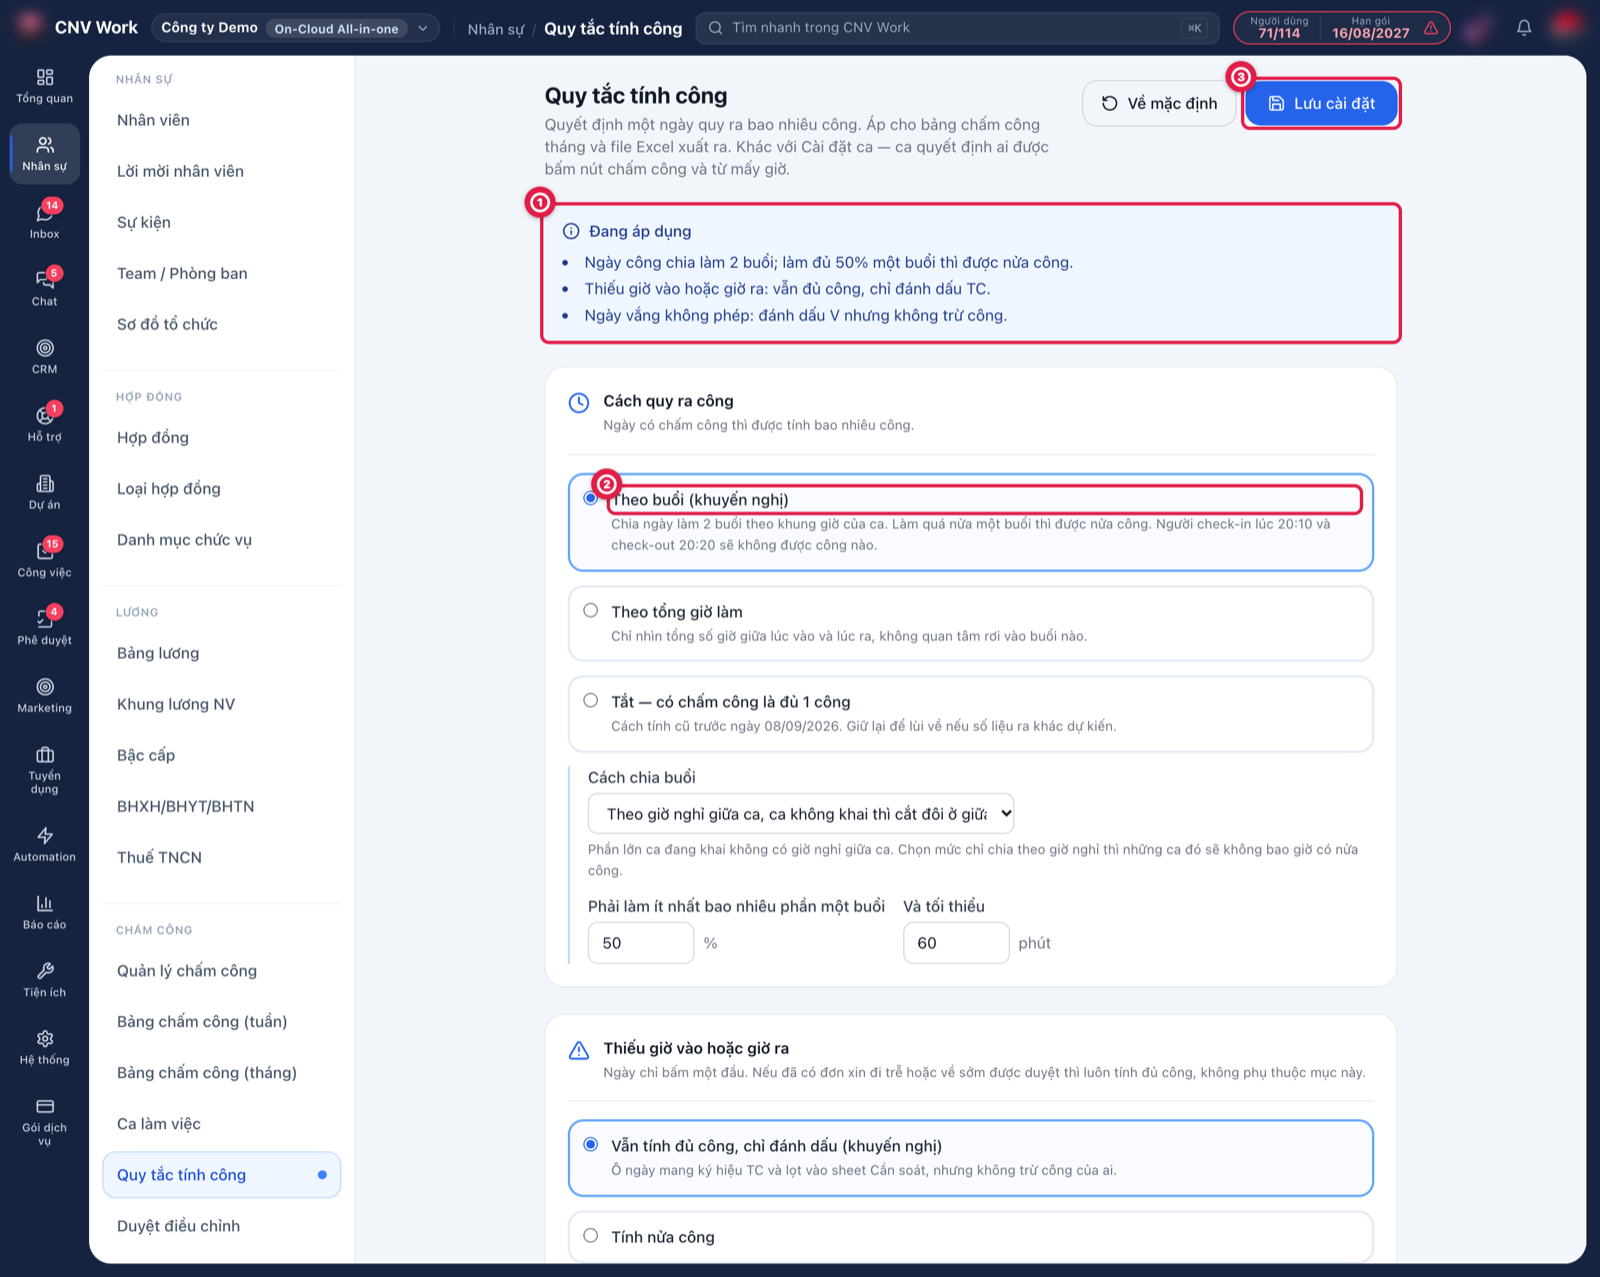This screenshot has width=1600, height=1277.
Task: Open Hỗ trợ support icon
Action: pyautogui.click(x=44, y=423)
